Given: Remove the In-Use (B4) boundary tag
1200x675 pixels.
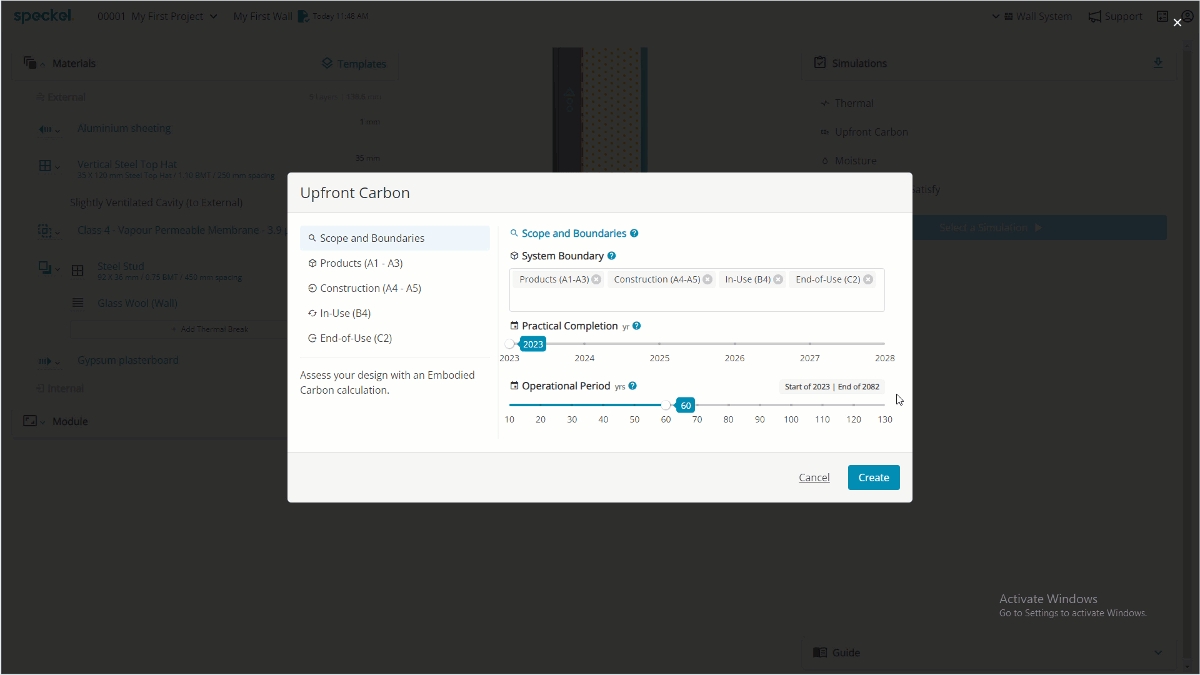Looking at the screenshot, I should click(x=777, y=280).
